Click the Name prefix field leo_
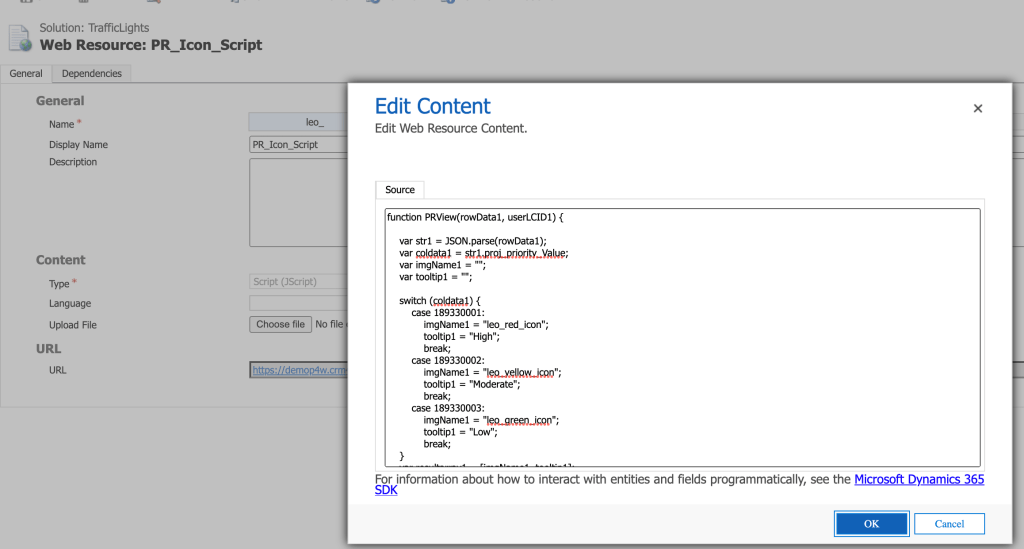 click(x=298, y=122)
